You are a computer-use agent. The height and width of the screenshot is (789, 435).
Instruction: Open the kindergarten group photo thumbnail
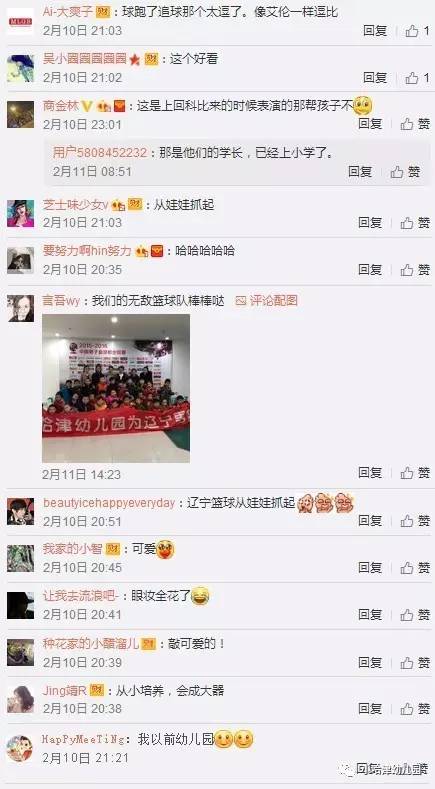116,388
